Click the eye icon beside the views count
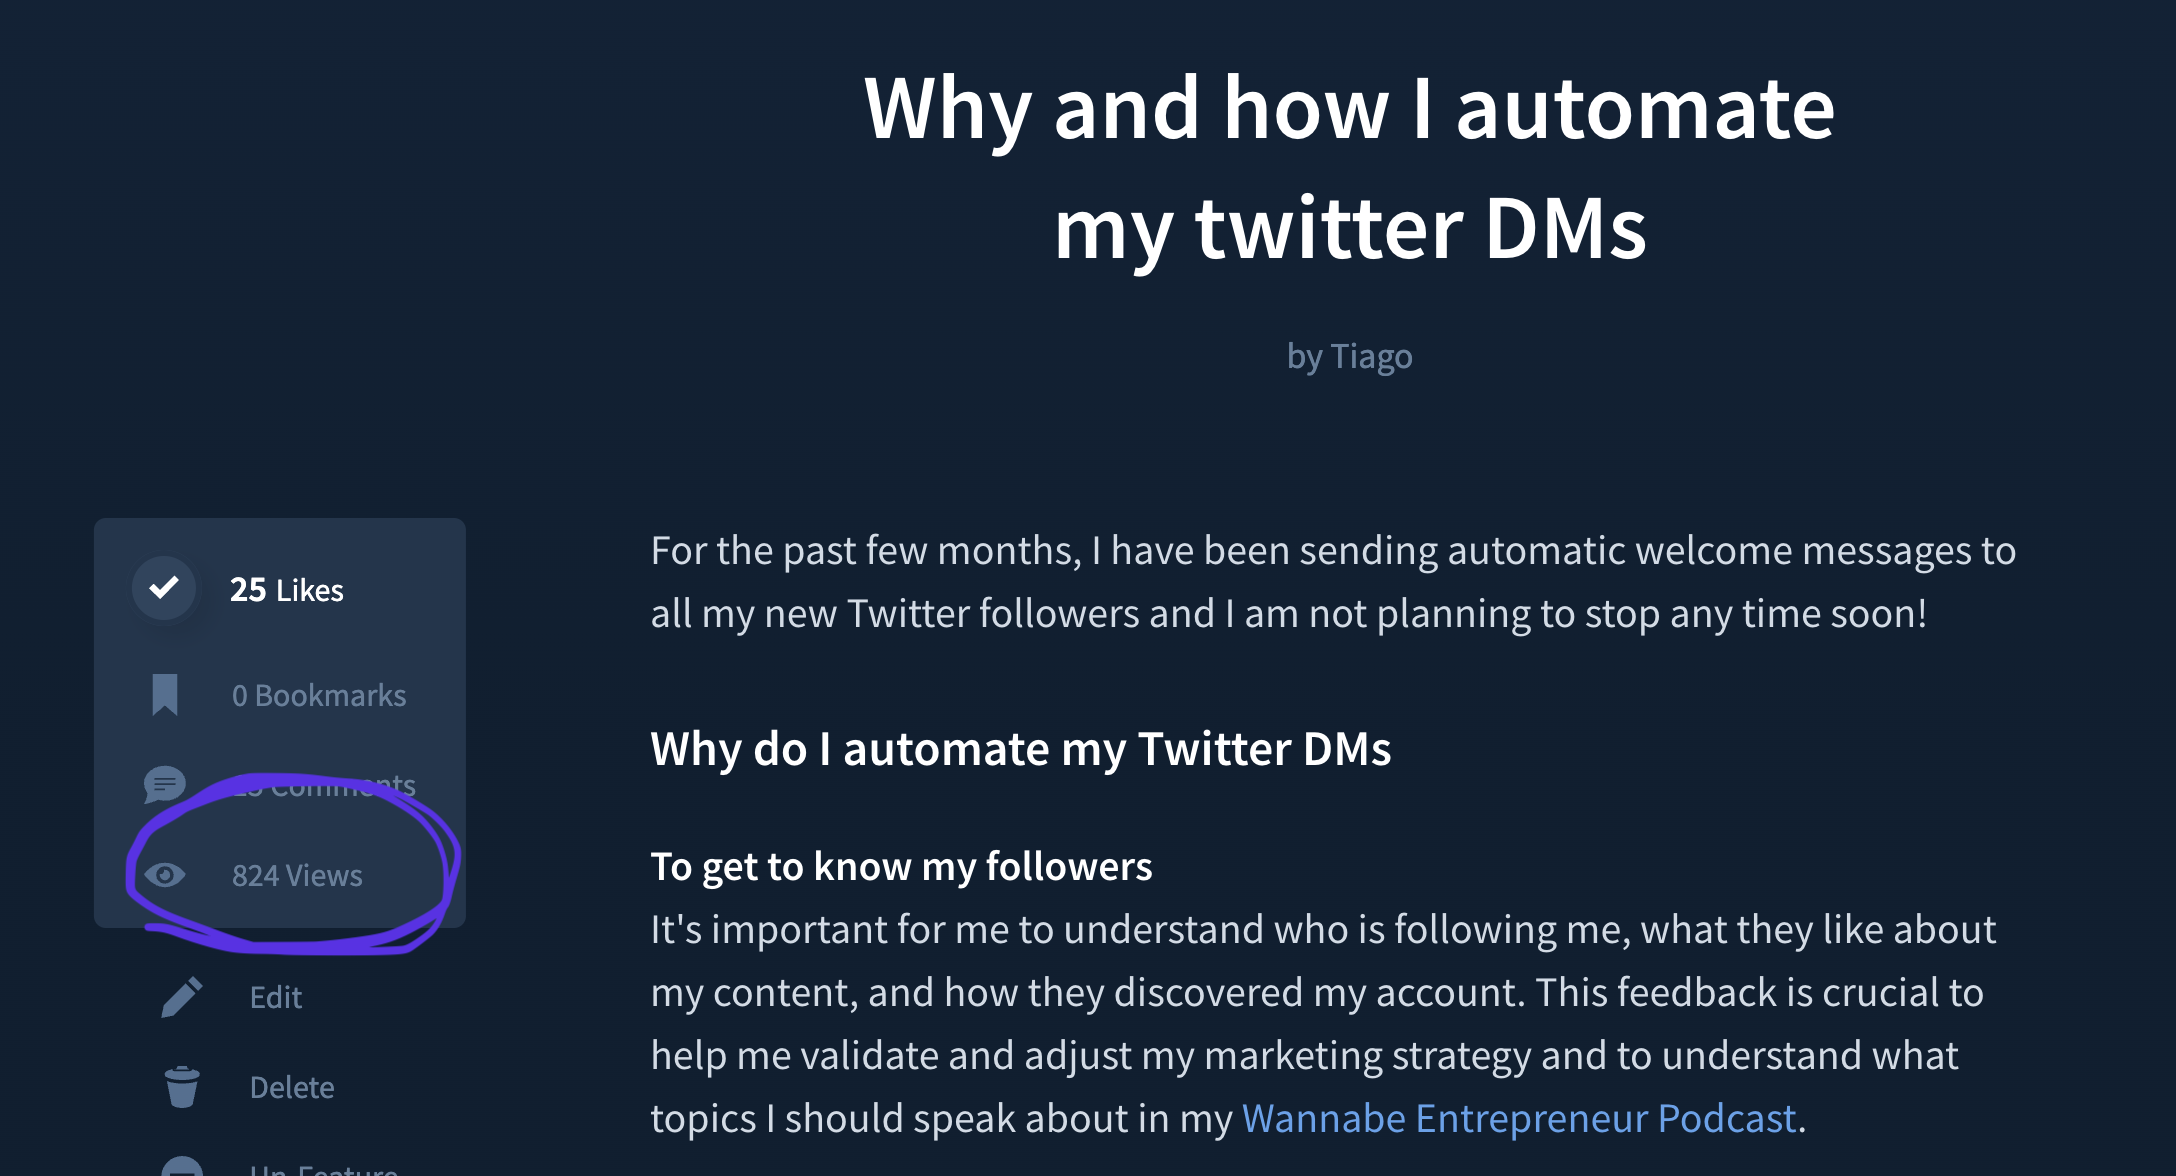Image resolution: width=2176 pixels, height=1176 pixels. pos(165,875)
